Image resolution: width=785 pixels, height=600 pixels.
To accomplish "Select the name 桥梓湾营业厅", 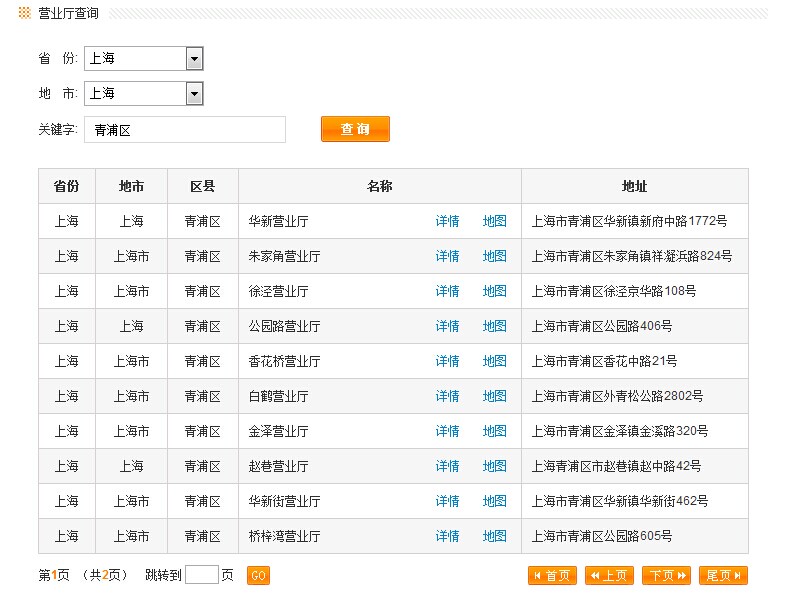I will click(284, 537).
